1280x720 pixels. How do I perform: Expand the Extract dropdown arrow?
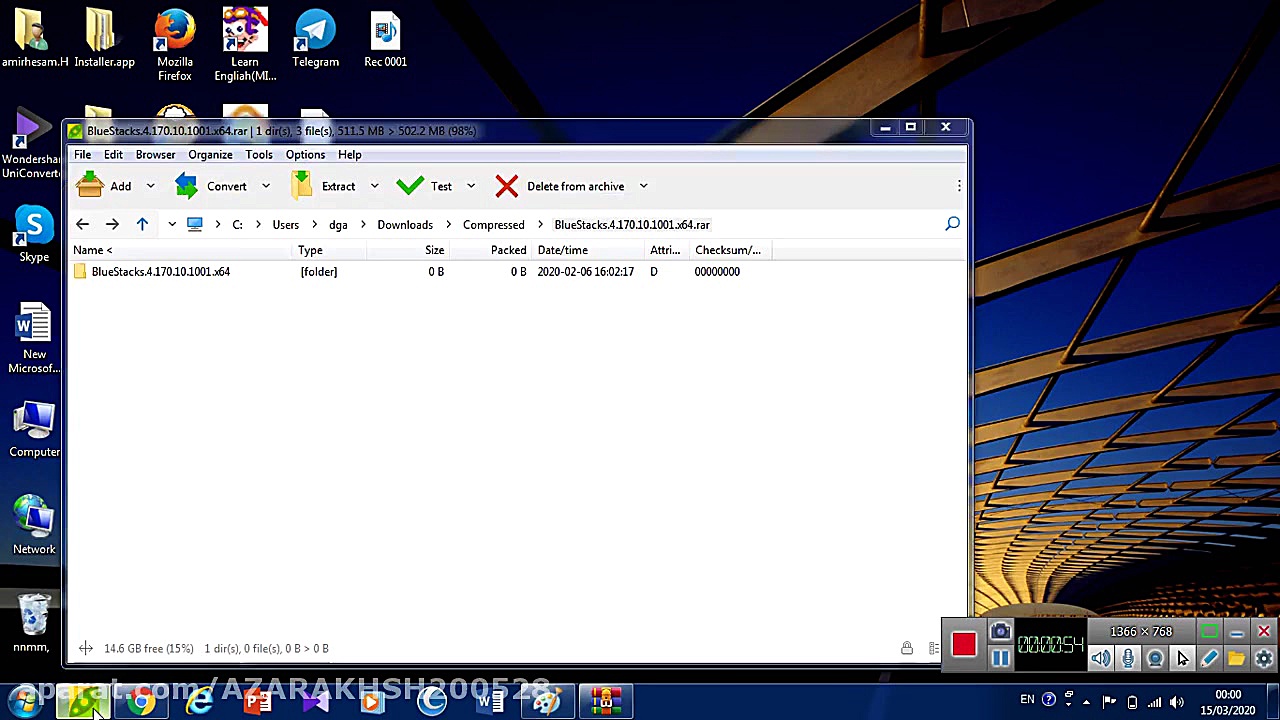pyautogui.click(x=374, y=186)
